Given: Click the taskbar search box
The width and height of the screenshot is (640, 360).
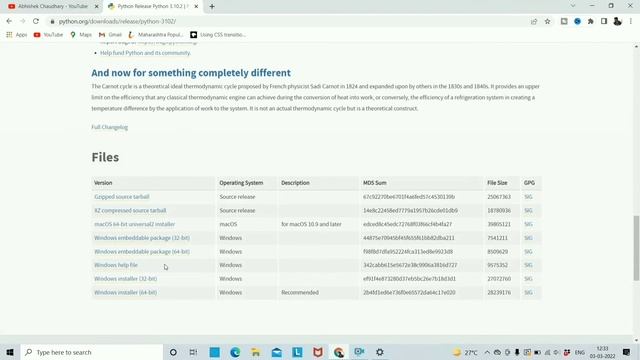Looking at the screenshot, I should point(92,352).
